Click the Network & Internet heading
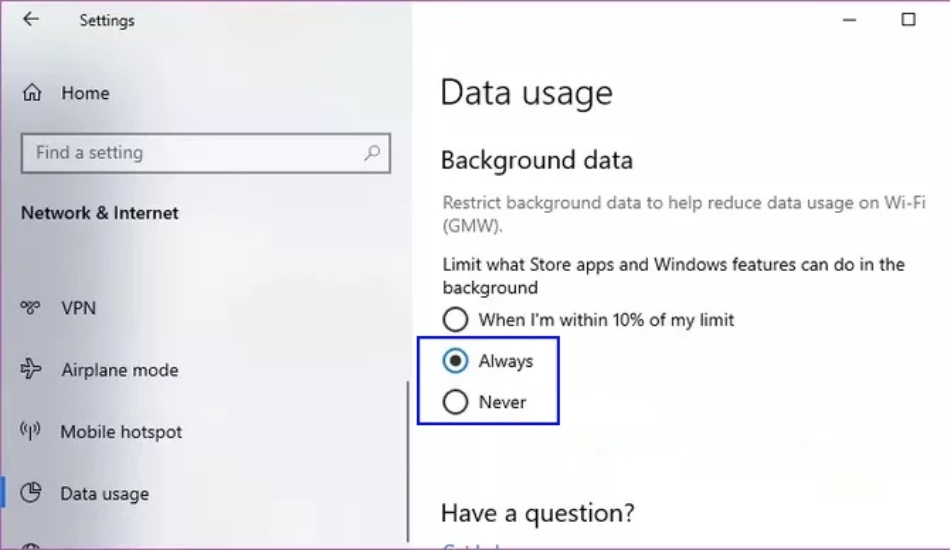Viewport: 950px width, 550px height. click(100, 213)
